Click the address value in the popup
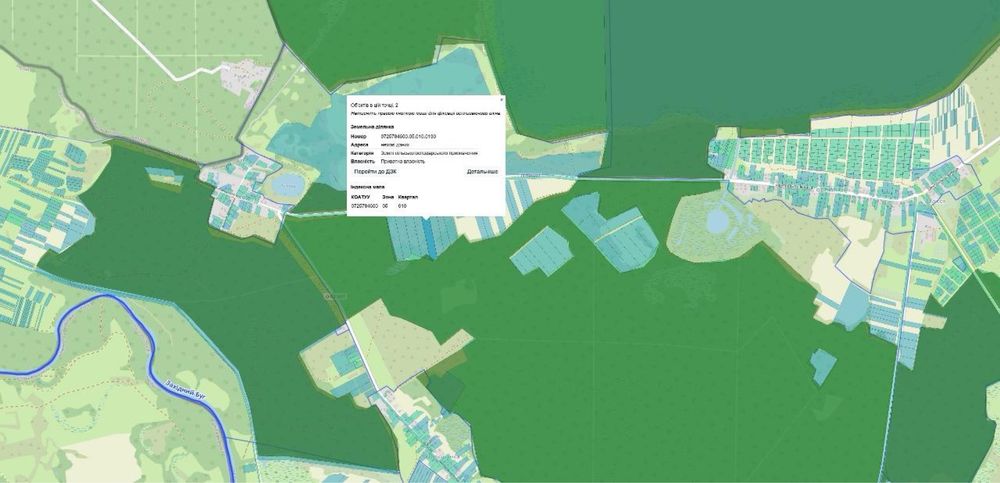The width and height of the screenshot is (1000, 483). (x=395, y=145)
